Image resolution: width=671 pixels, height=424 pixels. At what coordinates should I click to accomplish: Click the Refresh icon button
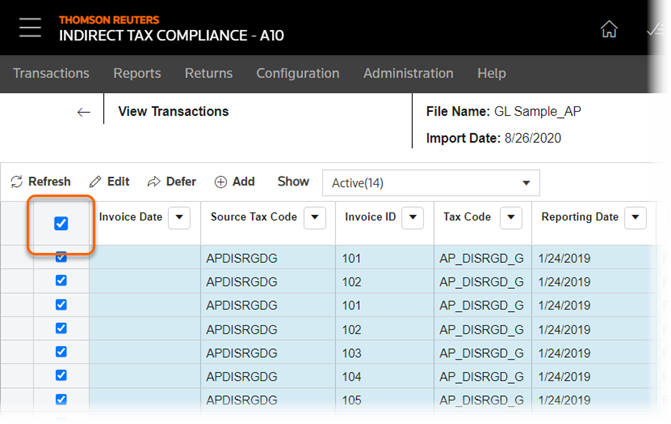click(x=41, y=181)
